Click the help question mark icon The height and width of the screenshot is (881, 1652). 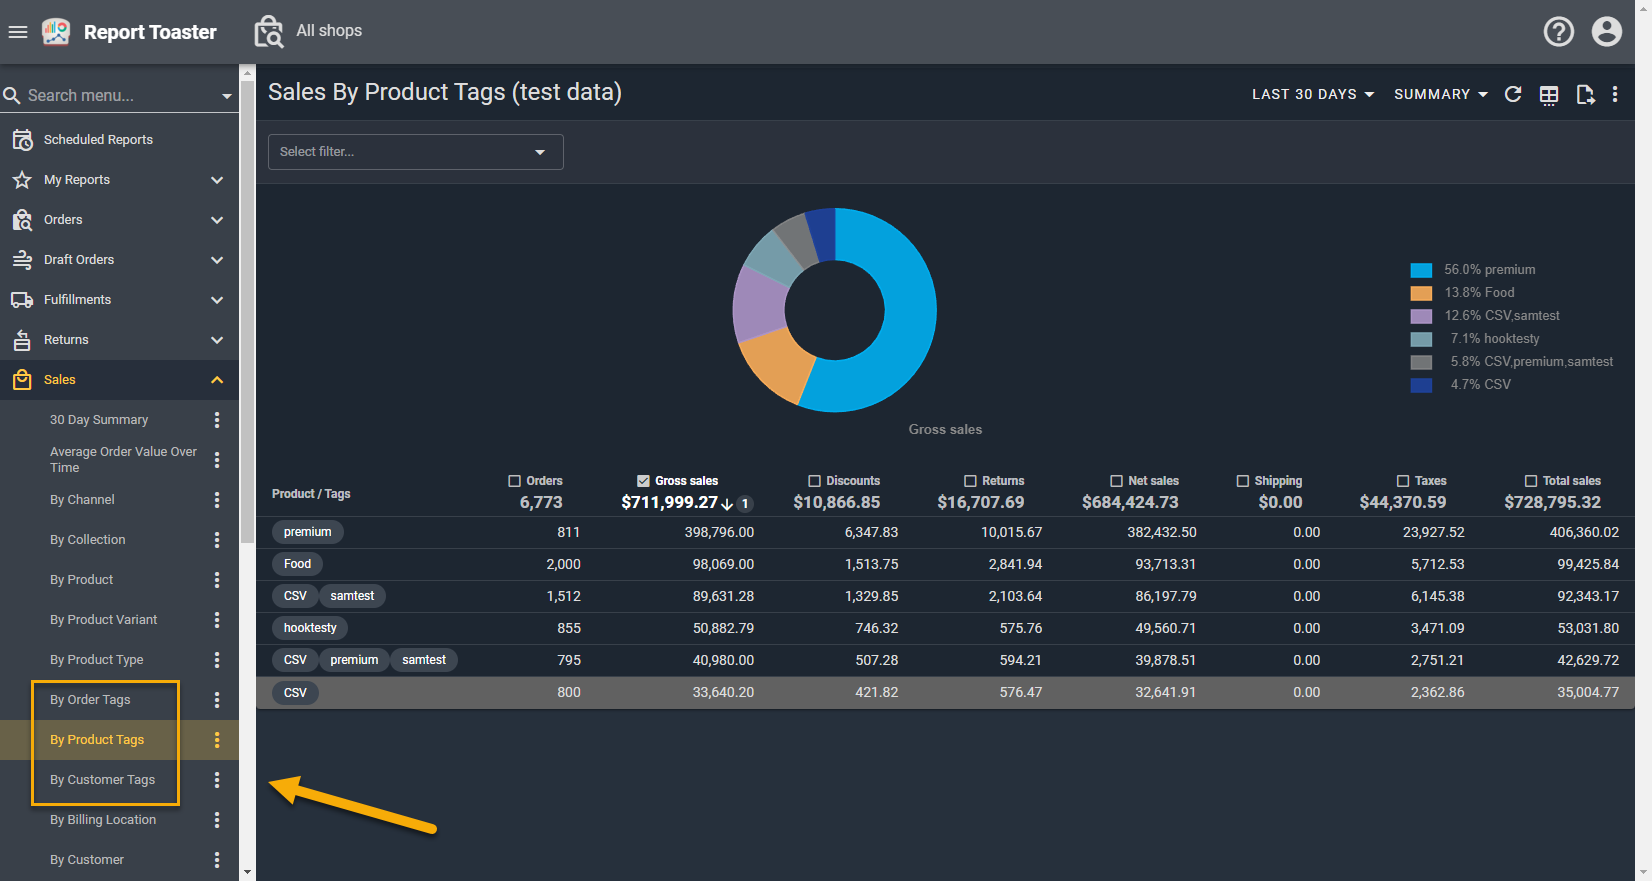1558,32
